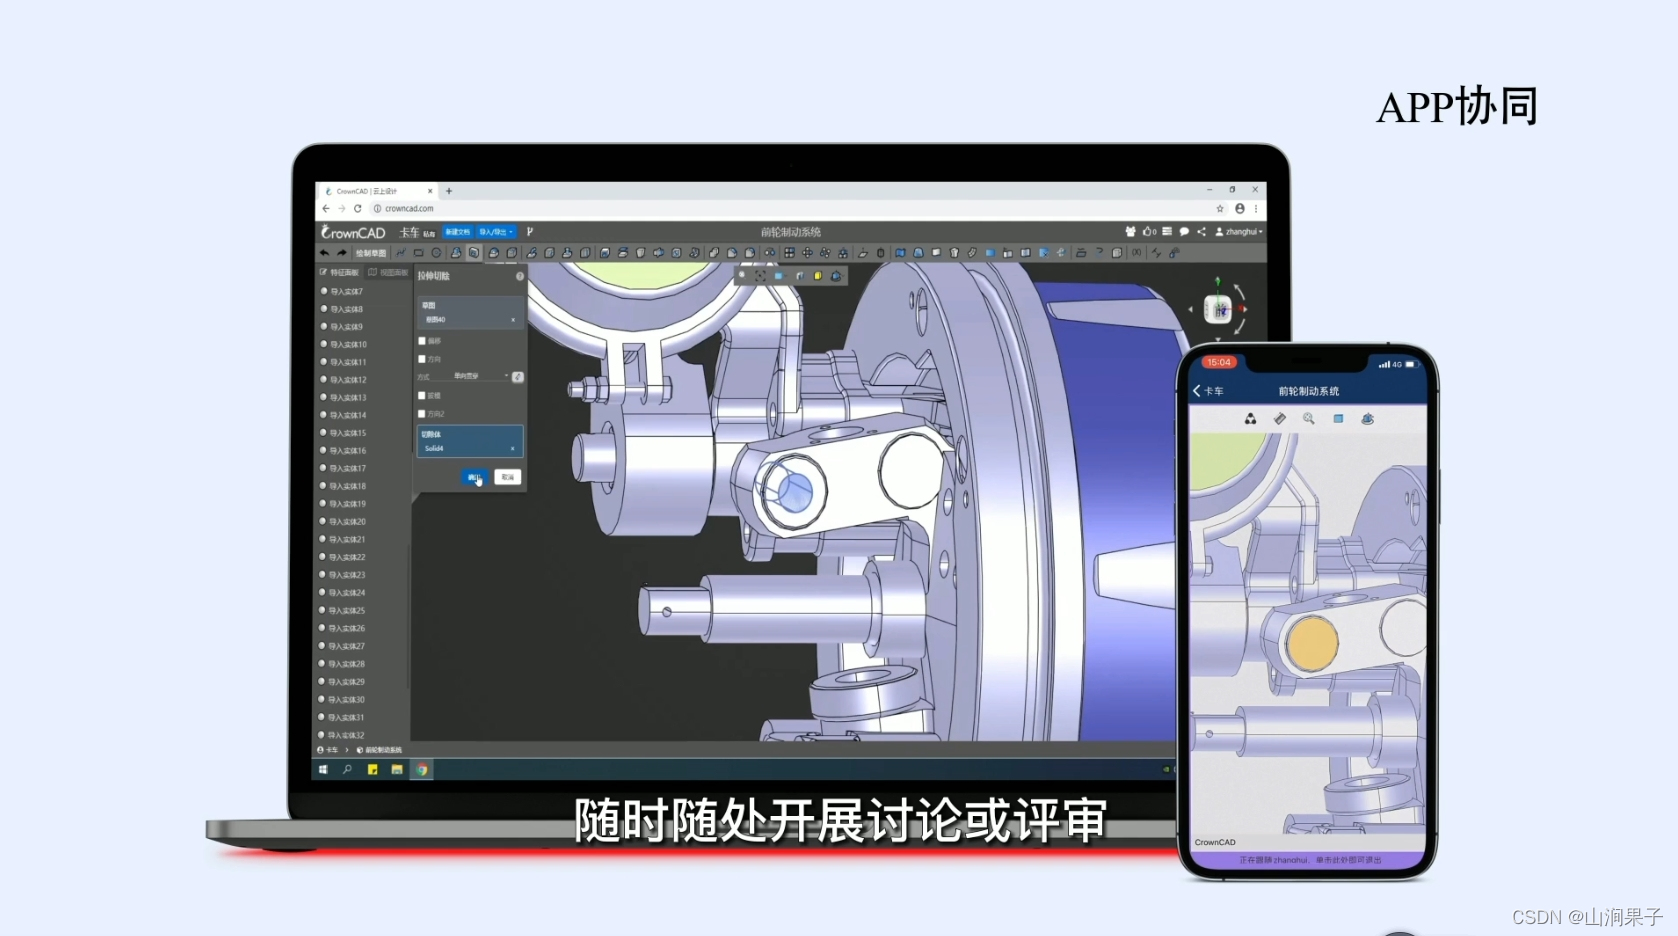Select 导入实体32 in feature tree
The width and height of the screenshot is (1678, 936).
pyautogui.click(x=347, y=735)
